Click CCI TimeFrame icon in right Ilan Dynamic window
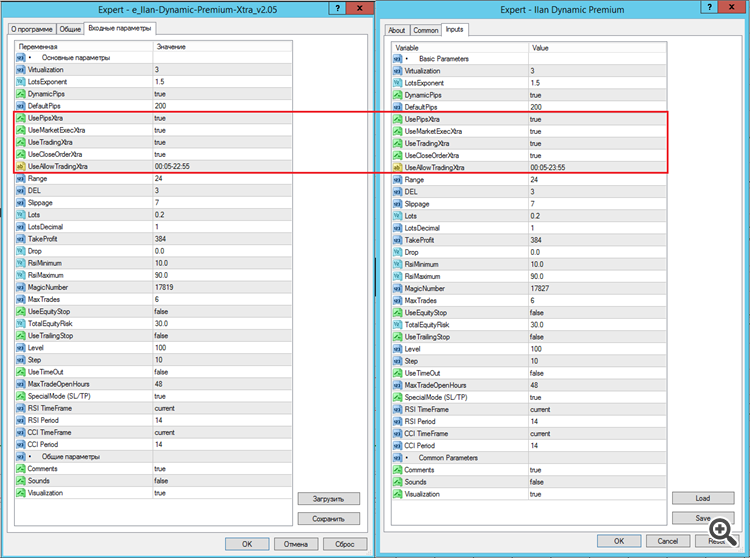 [x=397, y=434]
